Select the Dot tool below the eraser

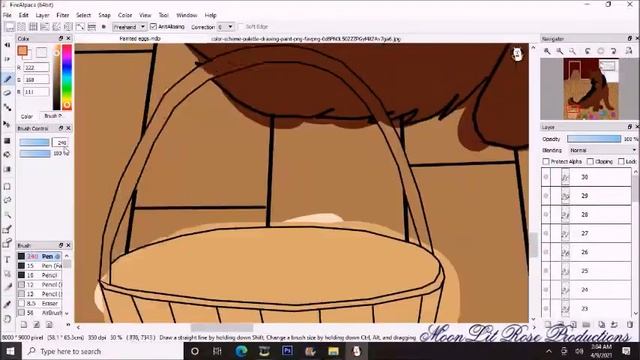(x=7, y=107)
